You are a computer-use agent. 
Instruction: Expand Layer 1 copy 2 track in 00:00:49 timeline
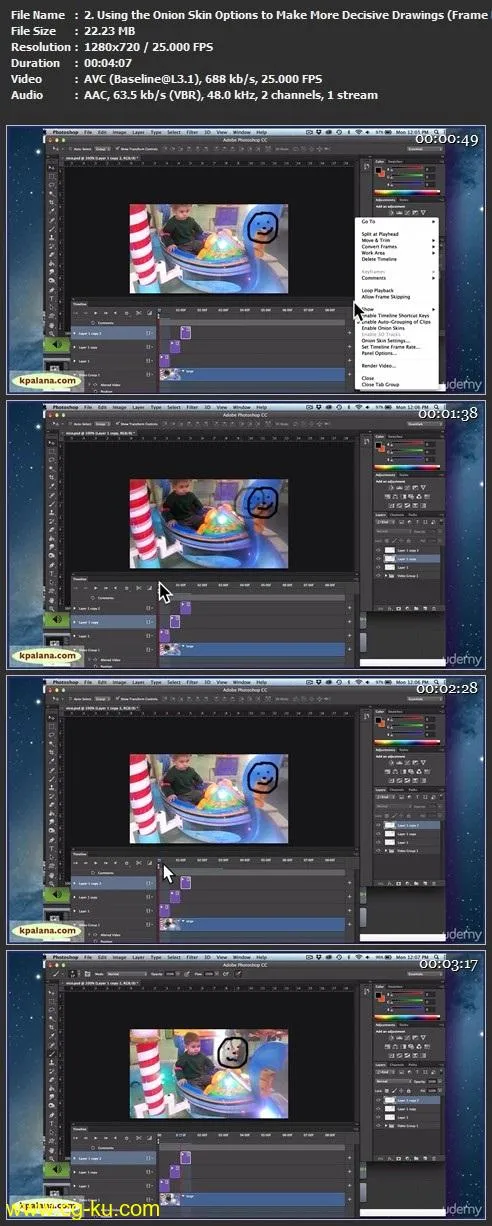[74, 333]
